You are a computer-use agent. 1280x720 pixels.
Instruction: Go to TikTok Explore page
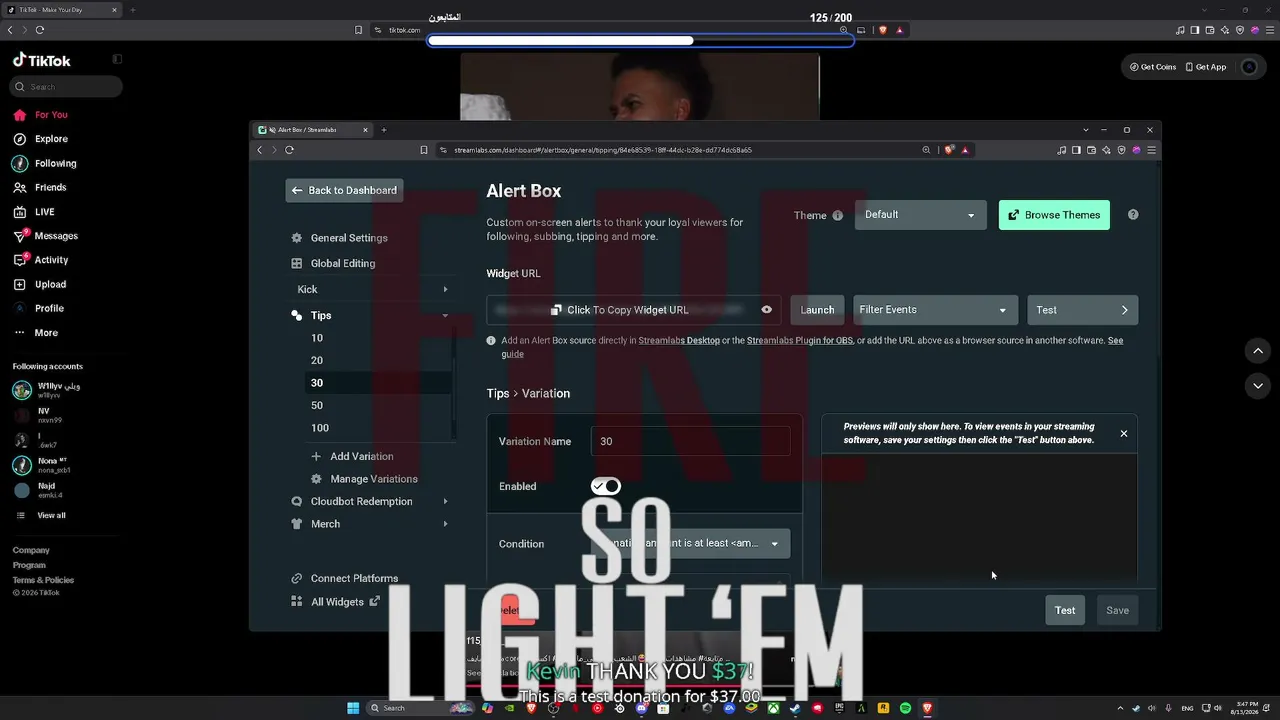51,139
